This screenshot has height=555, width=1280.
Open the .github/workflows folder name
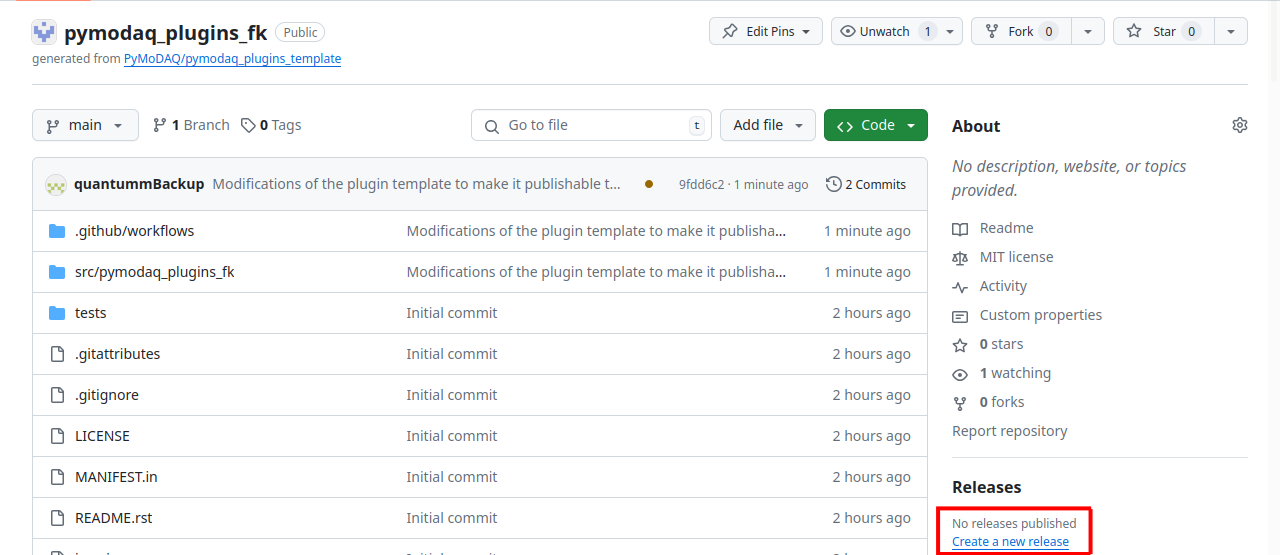click(x=135, y=231)
